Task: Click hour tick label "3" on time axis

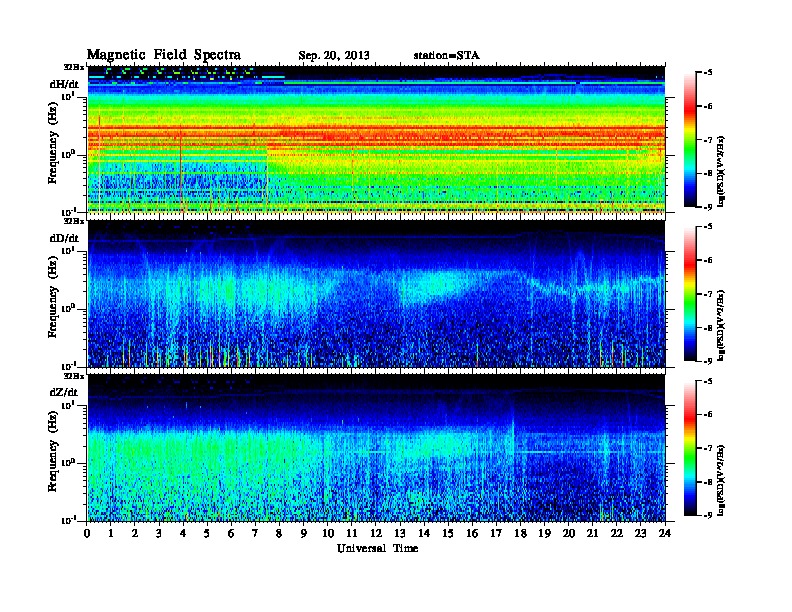Action: pos(160,533)
